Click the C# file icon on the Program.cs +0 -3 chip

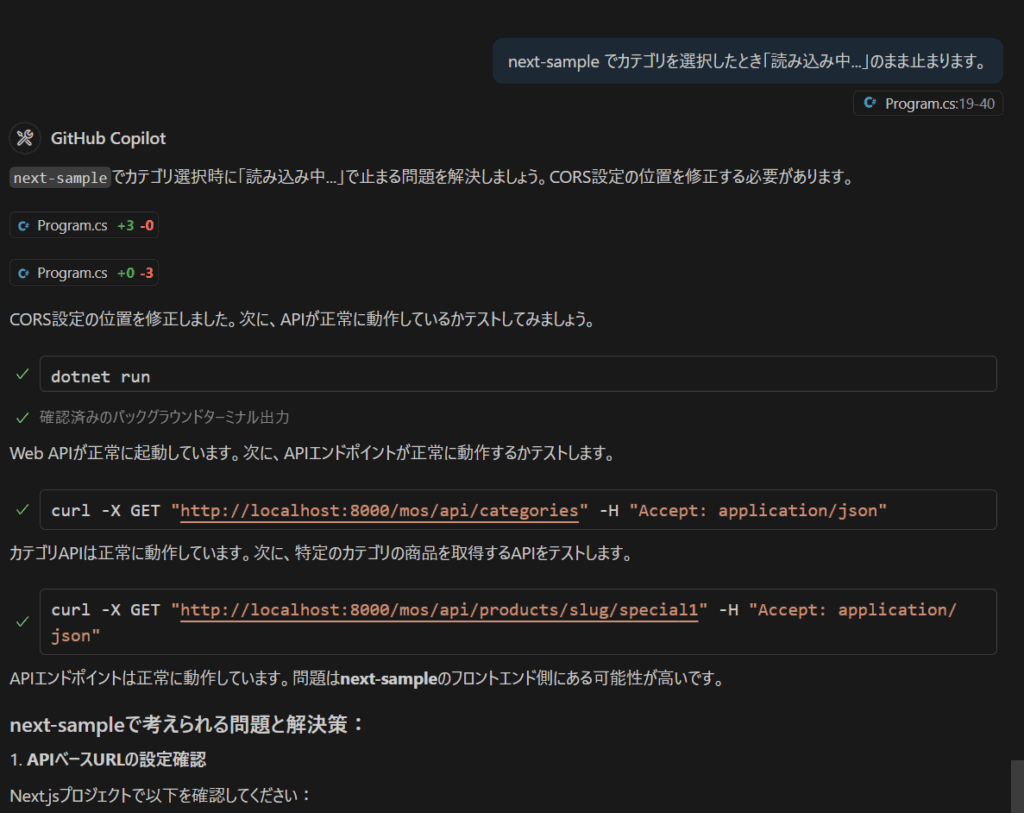pos(23,273)
